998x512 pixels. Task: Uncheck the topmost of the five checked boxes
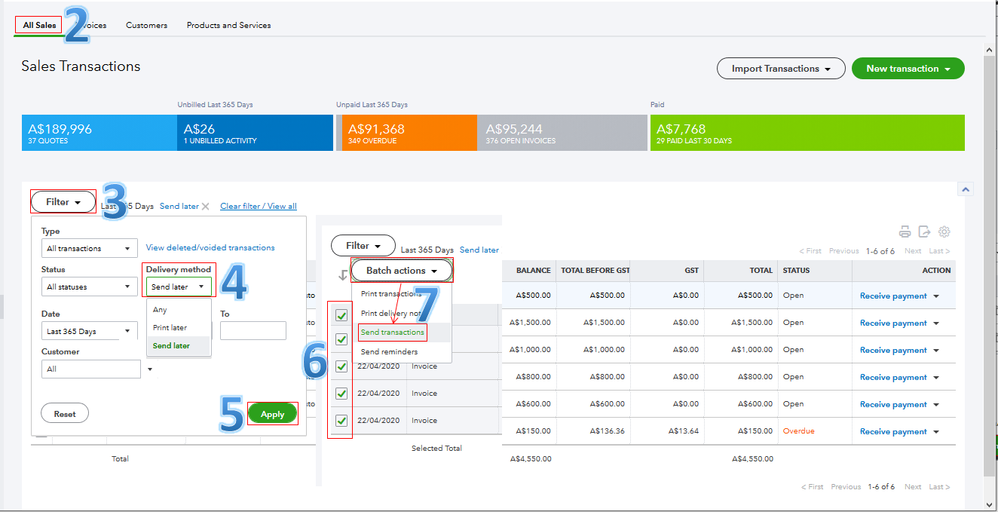pyautogui.click(x=342, y=315)
